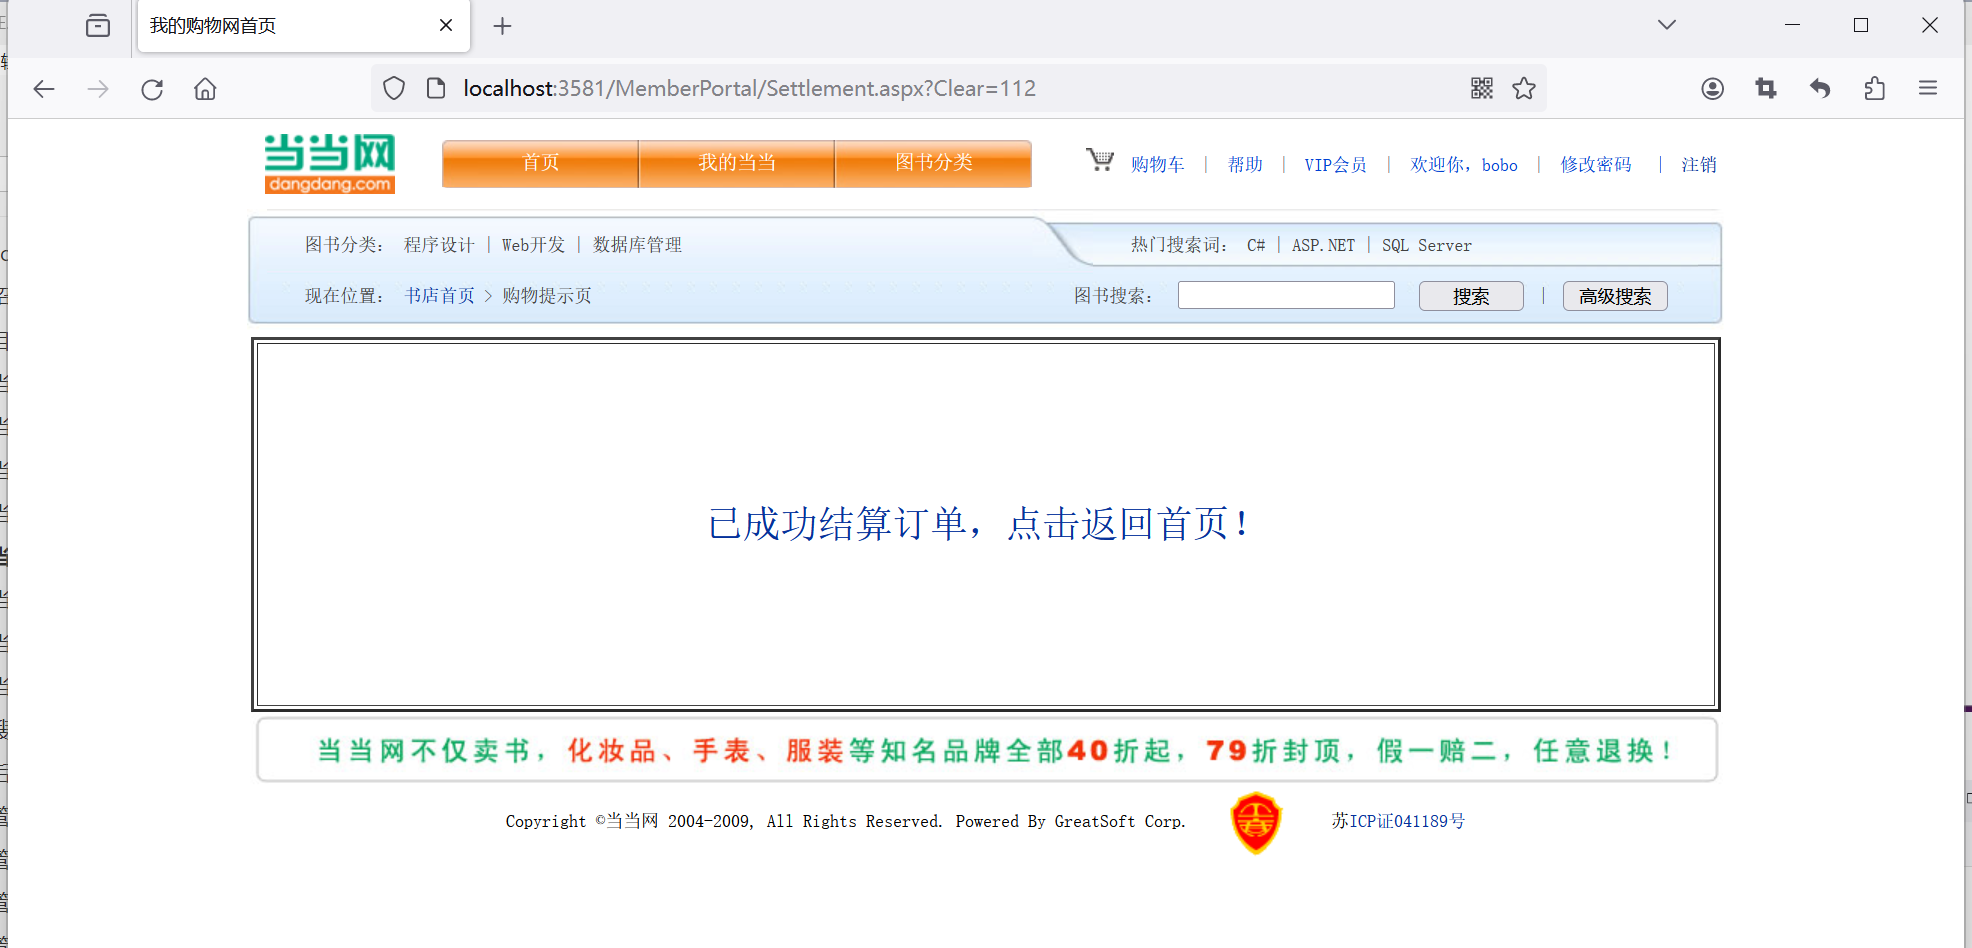Open the Firefox account icon
Screen dimensions: 1972x948
pos(1712,88)
